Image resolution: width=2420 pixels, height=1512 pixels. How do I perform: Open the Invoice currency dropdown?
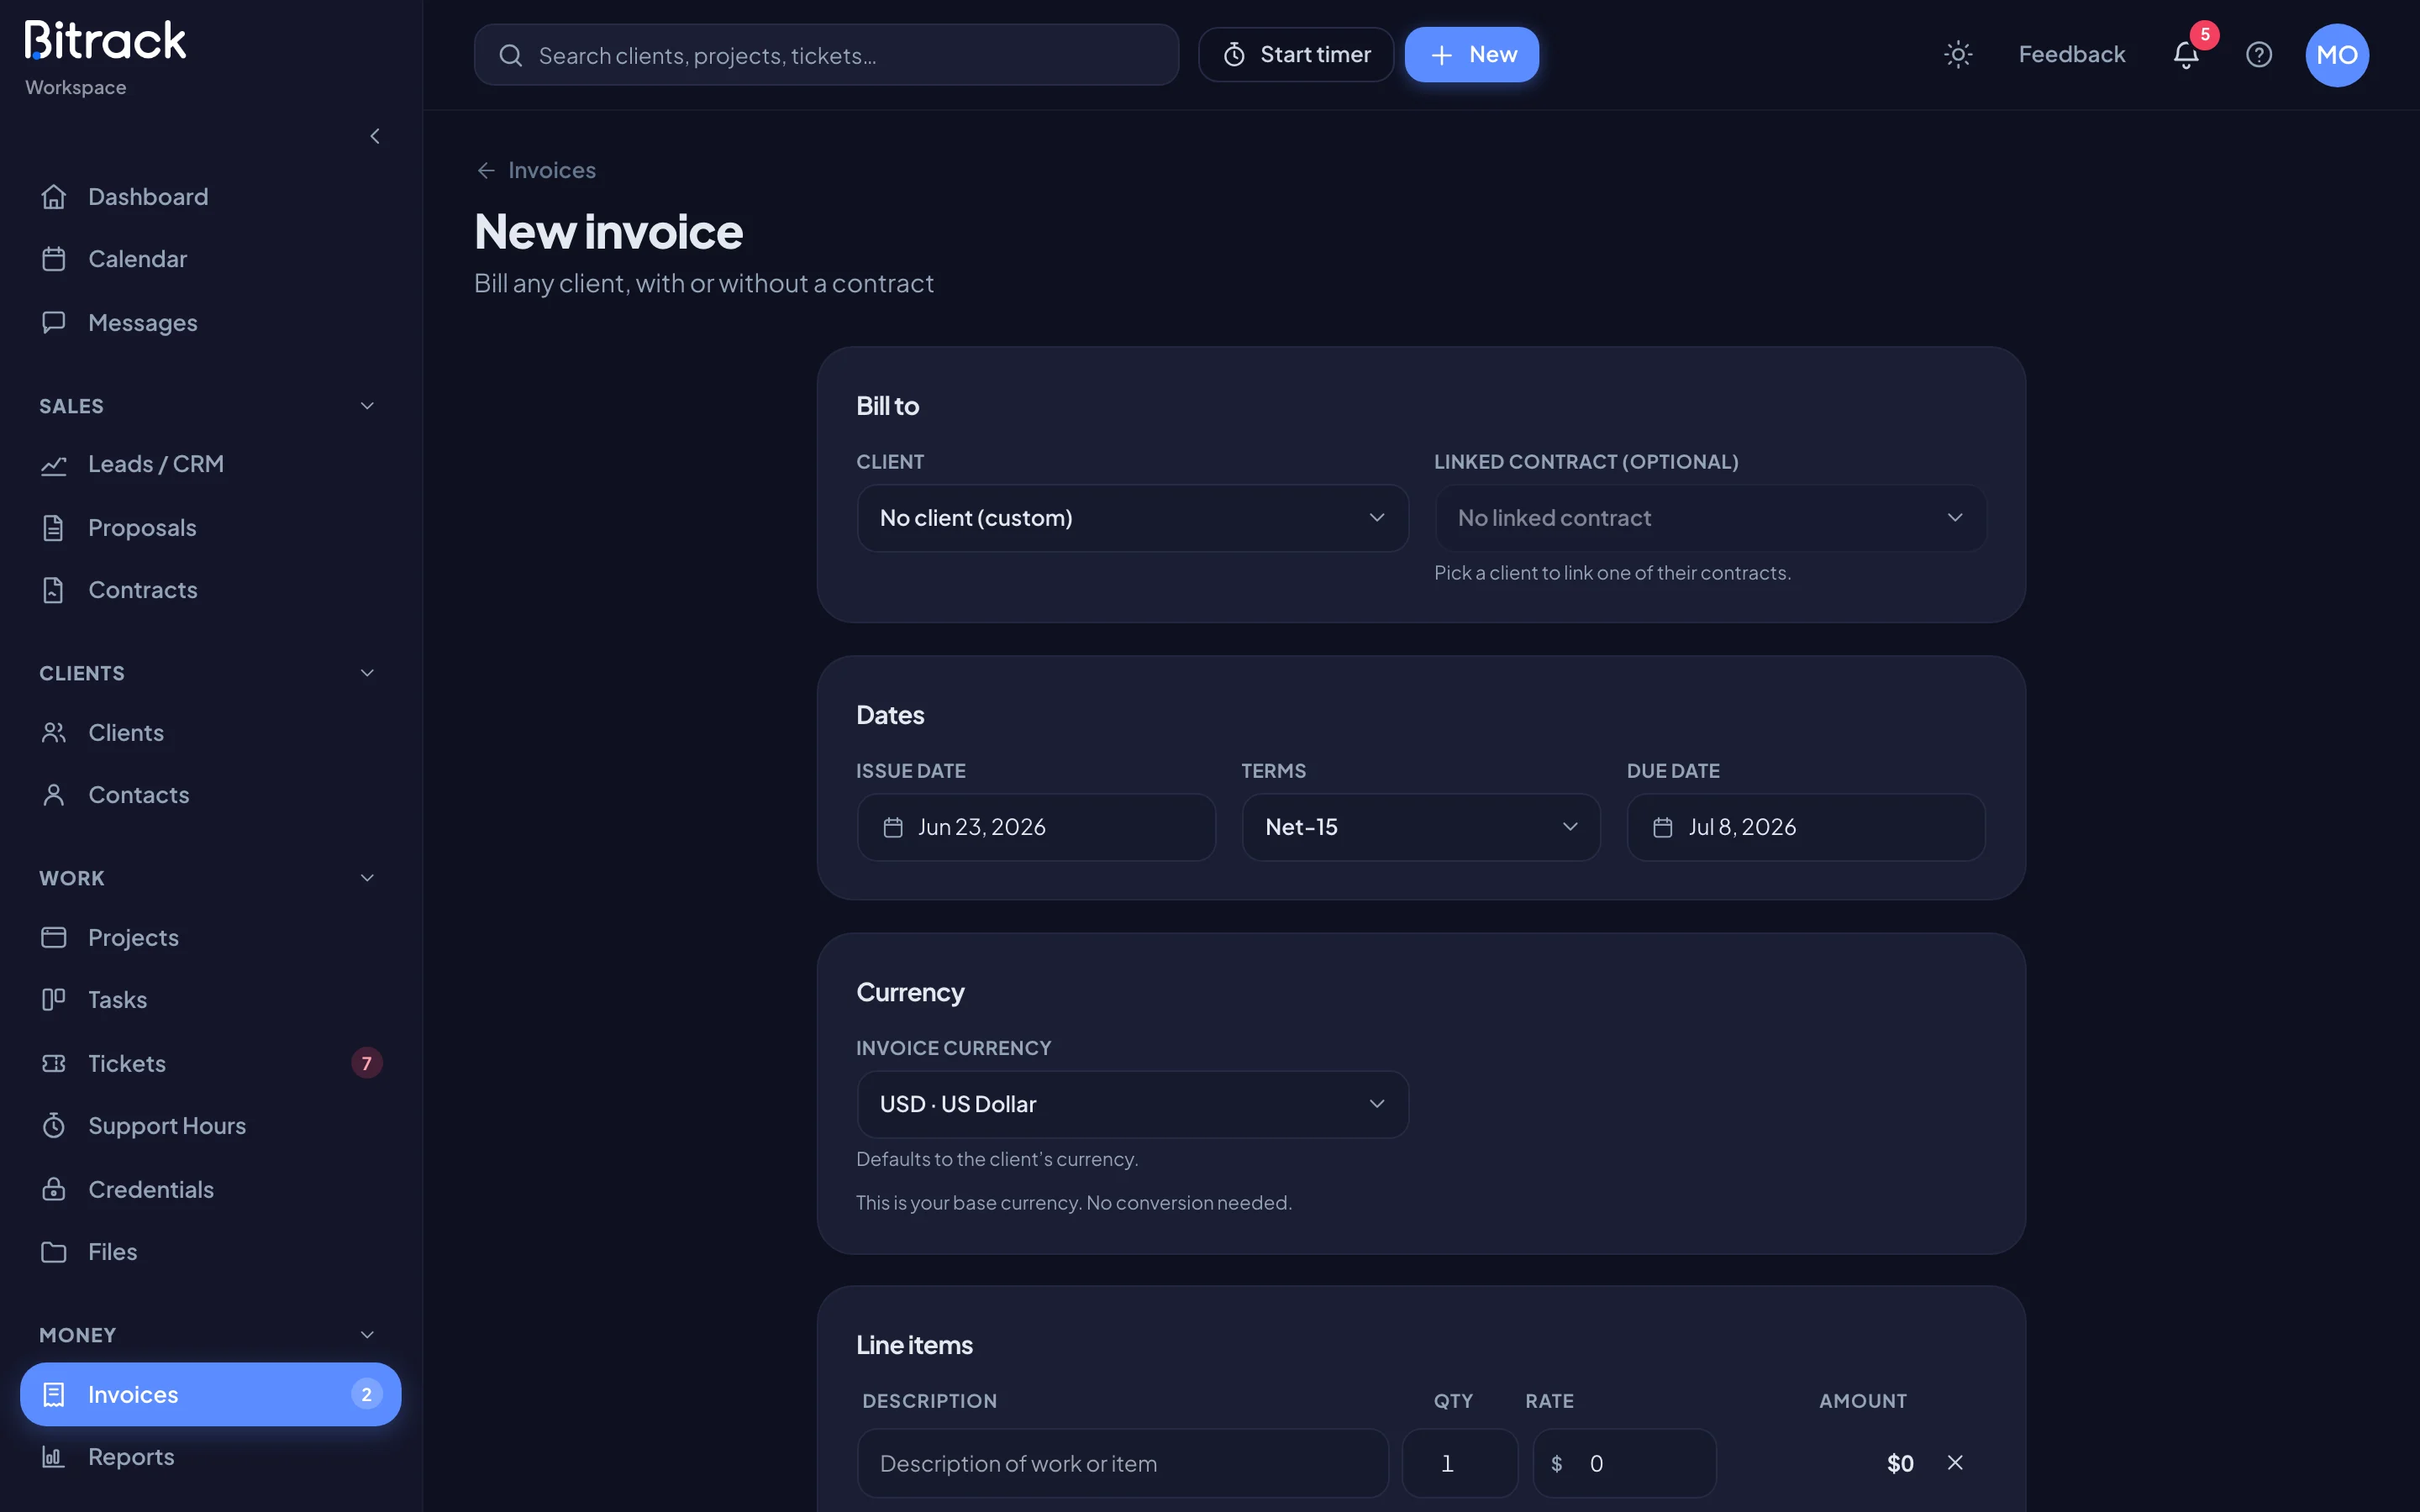(1132, 1104)
